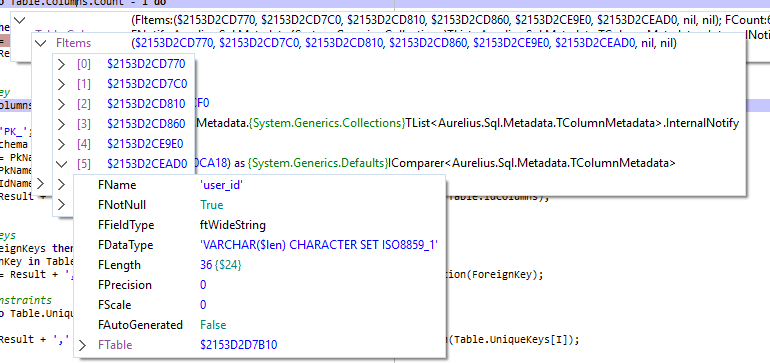Click the IComparer<Aurelius.Sql.Metadata.TColumnMetadata> text
The height and width of the screenshot is (363, 770).
[532, 163]
